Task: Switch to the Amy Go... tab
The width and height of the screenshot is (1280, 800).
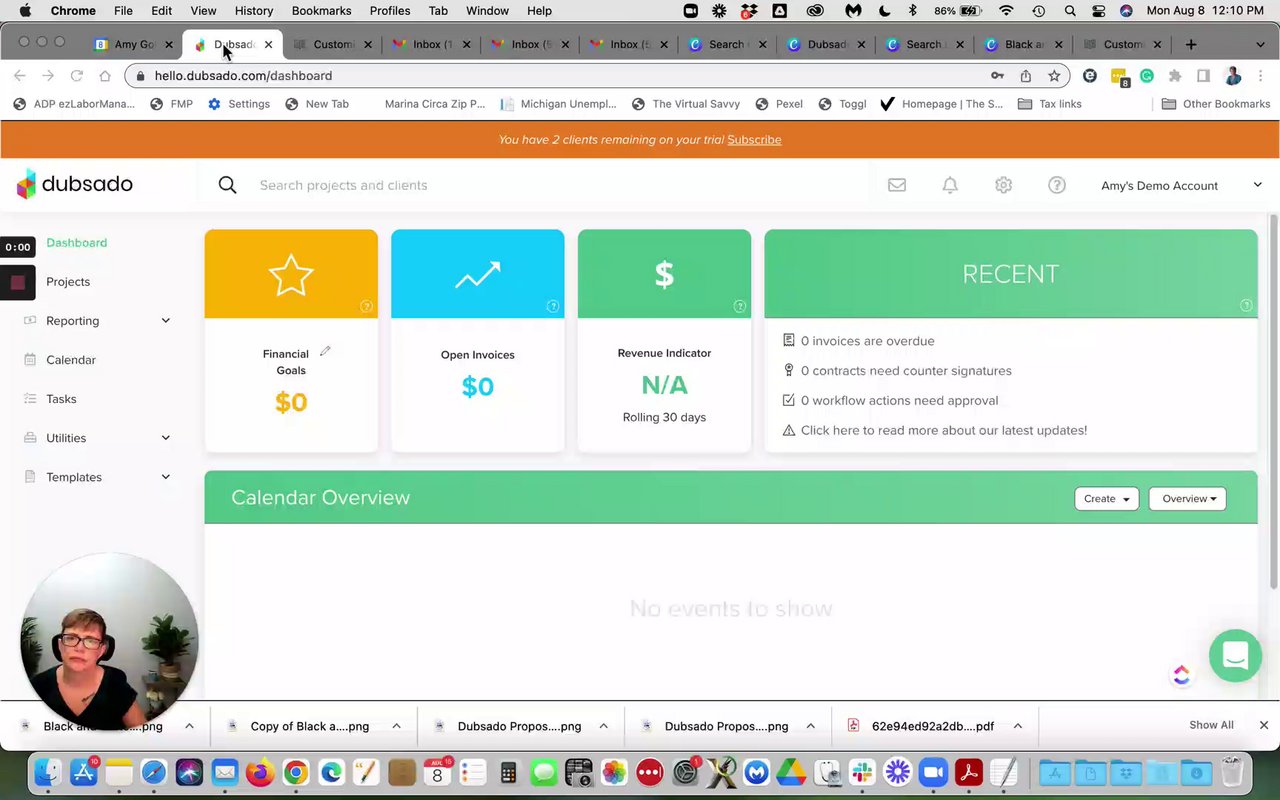Action: click(134, 45)
